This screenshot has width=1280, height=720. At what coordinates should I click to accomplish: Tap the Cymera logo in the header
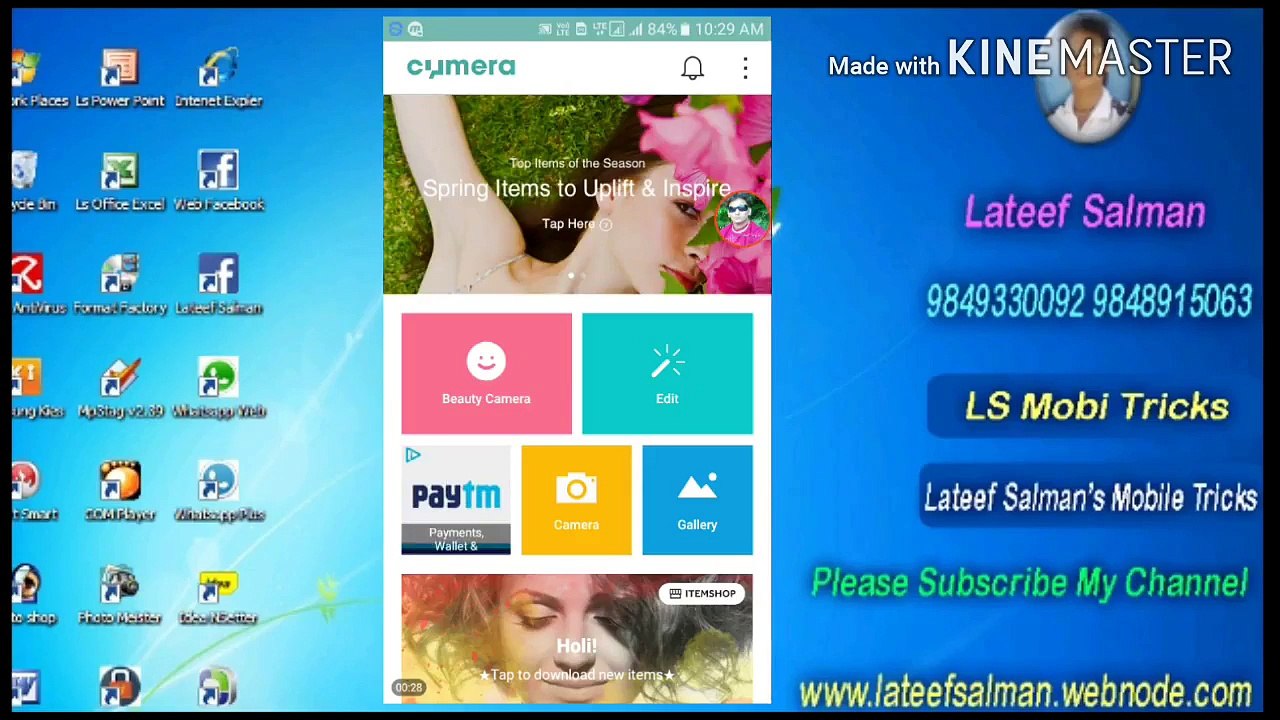461,67
